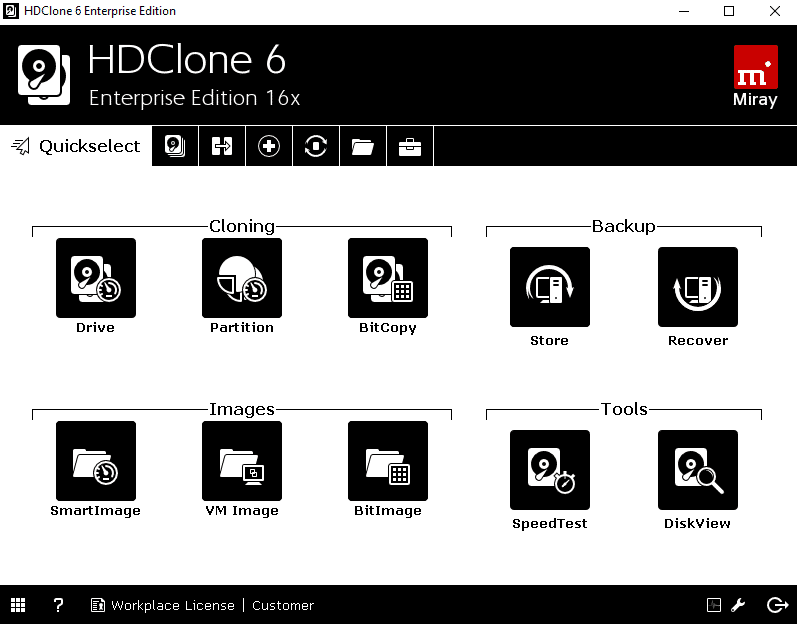
Task: Click the exit arrow icon
Action: click(777, 605)
